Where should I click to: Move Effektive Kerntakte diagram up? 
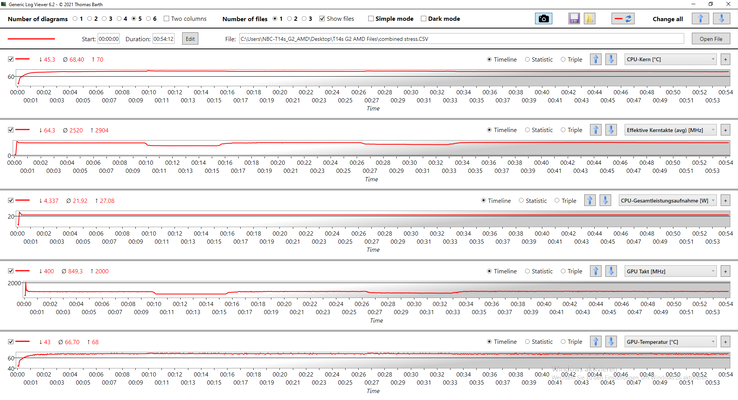click(x=596, y=130)
